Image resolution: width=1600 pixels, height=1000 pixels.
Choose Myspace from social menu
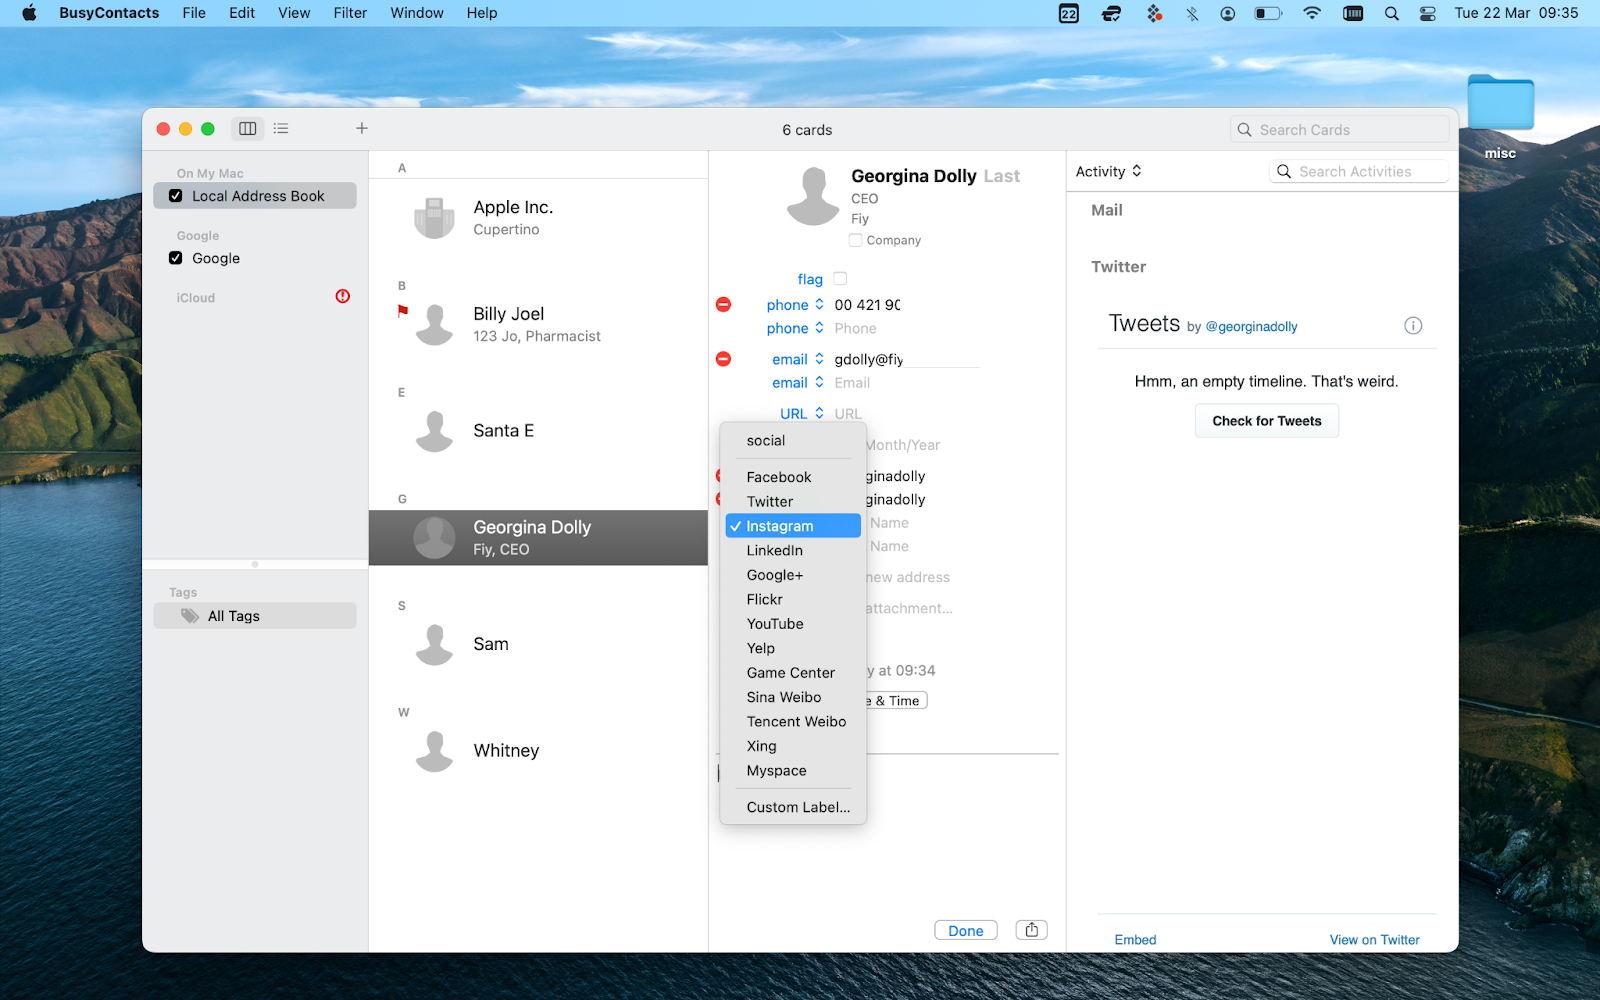click(x=793, y=771)
